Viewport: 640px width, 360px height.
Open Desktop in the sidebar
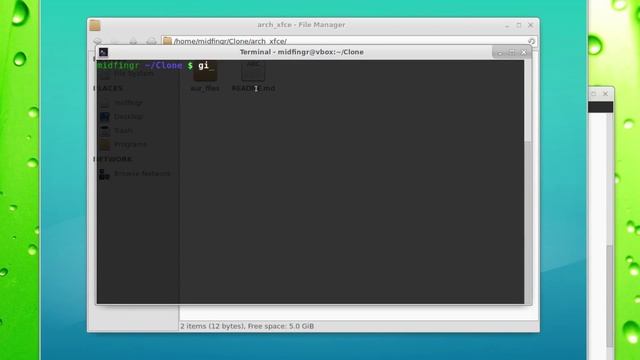[122, 117]
